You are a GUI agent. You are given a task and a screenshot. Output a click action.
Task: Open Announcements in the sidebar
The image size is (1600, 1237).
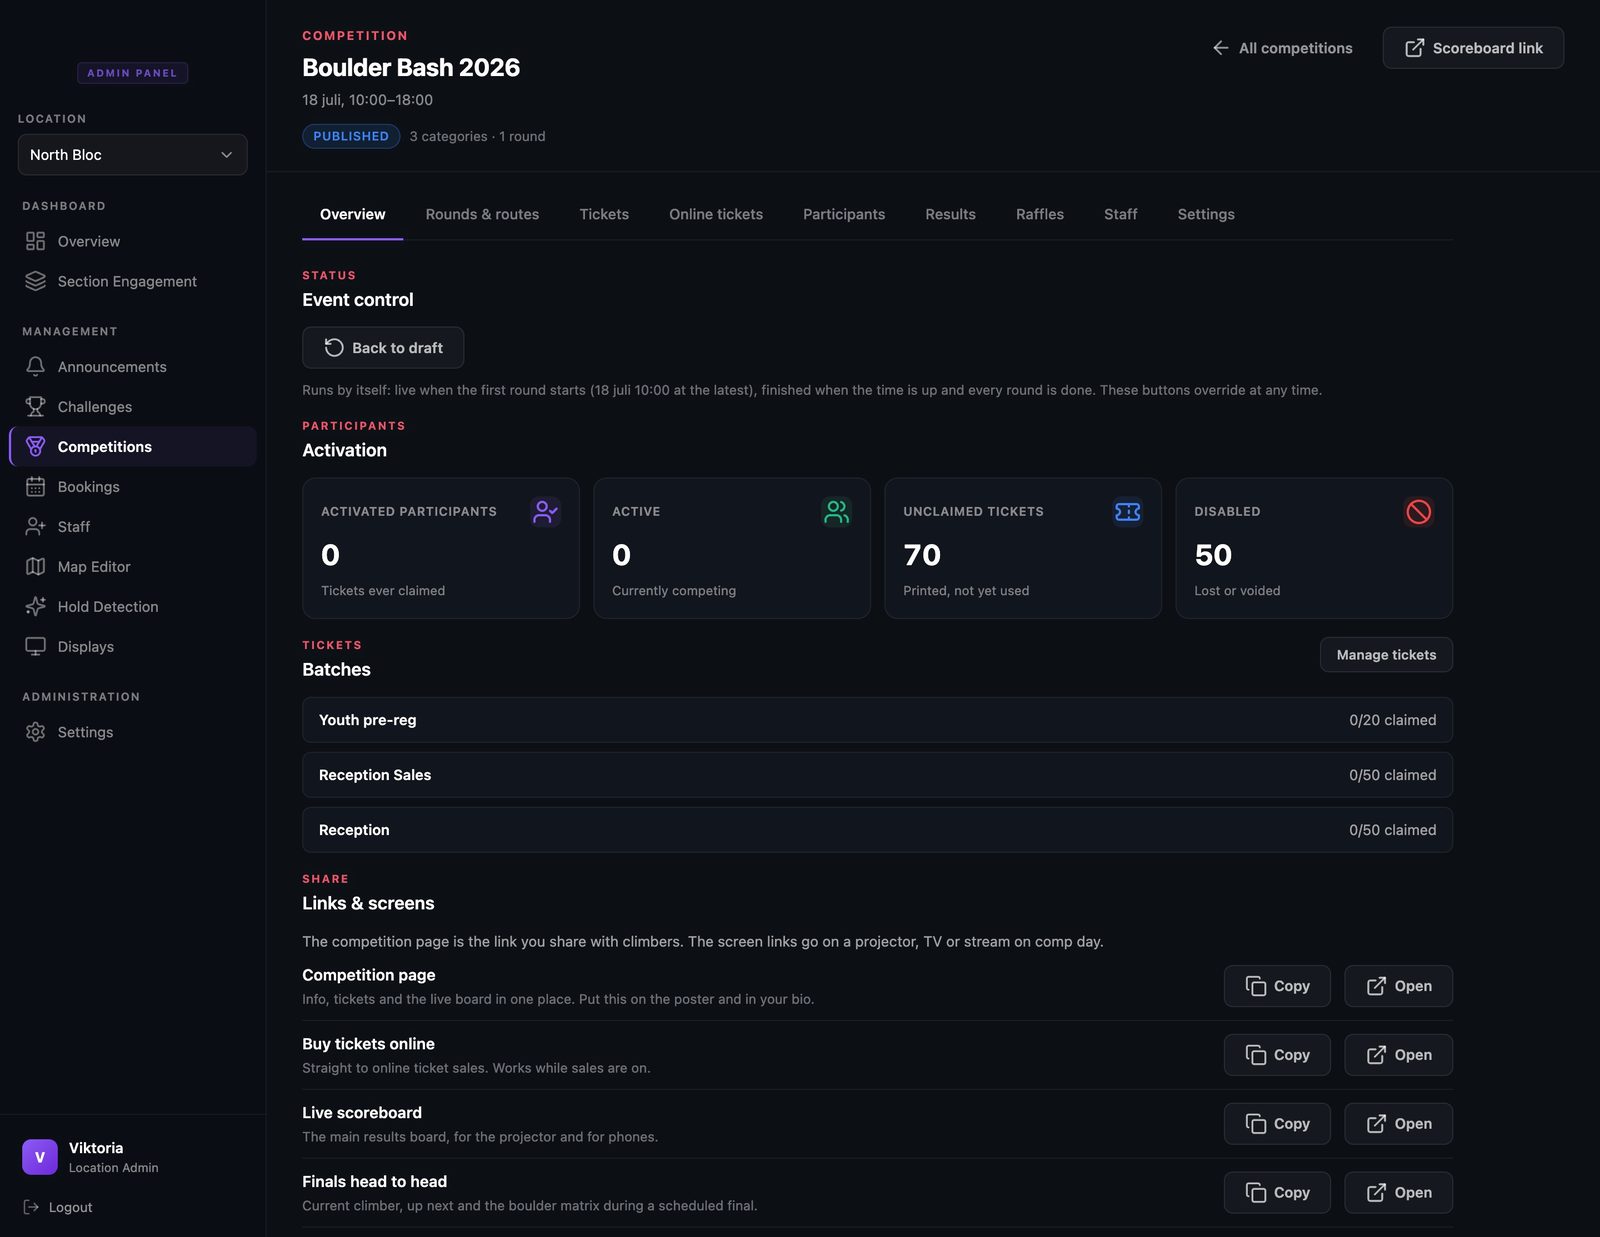click(132, 367)
